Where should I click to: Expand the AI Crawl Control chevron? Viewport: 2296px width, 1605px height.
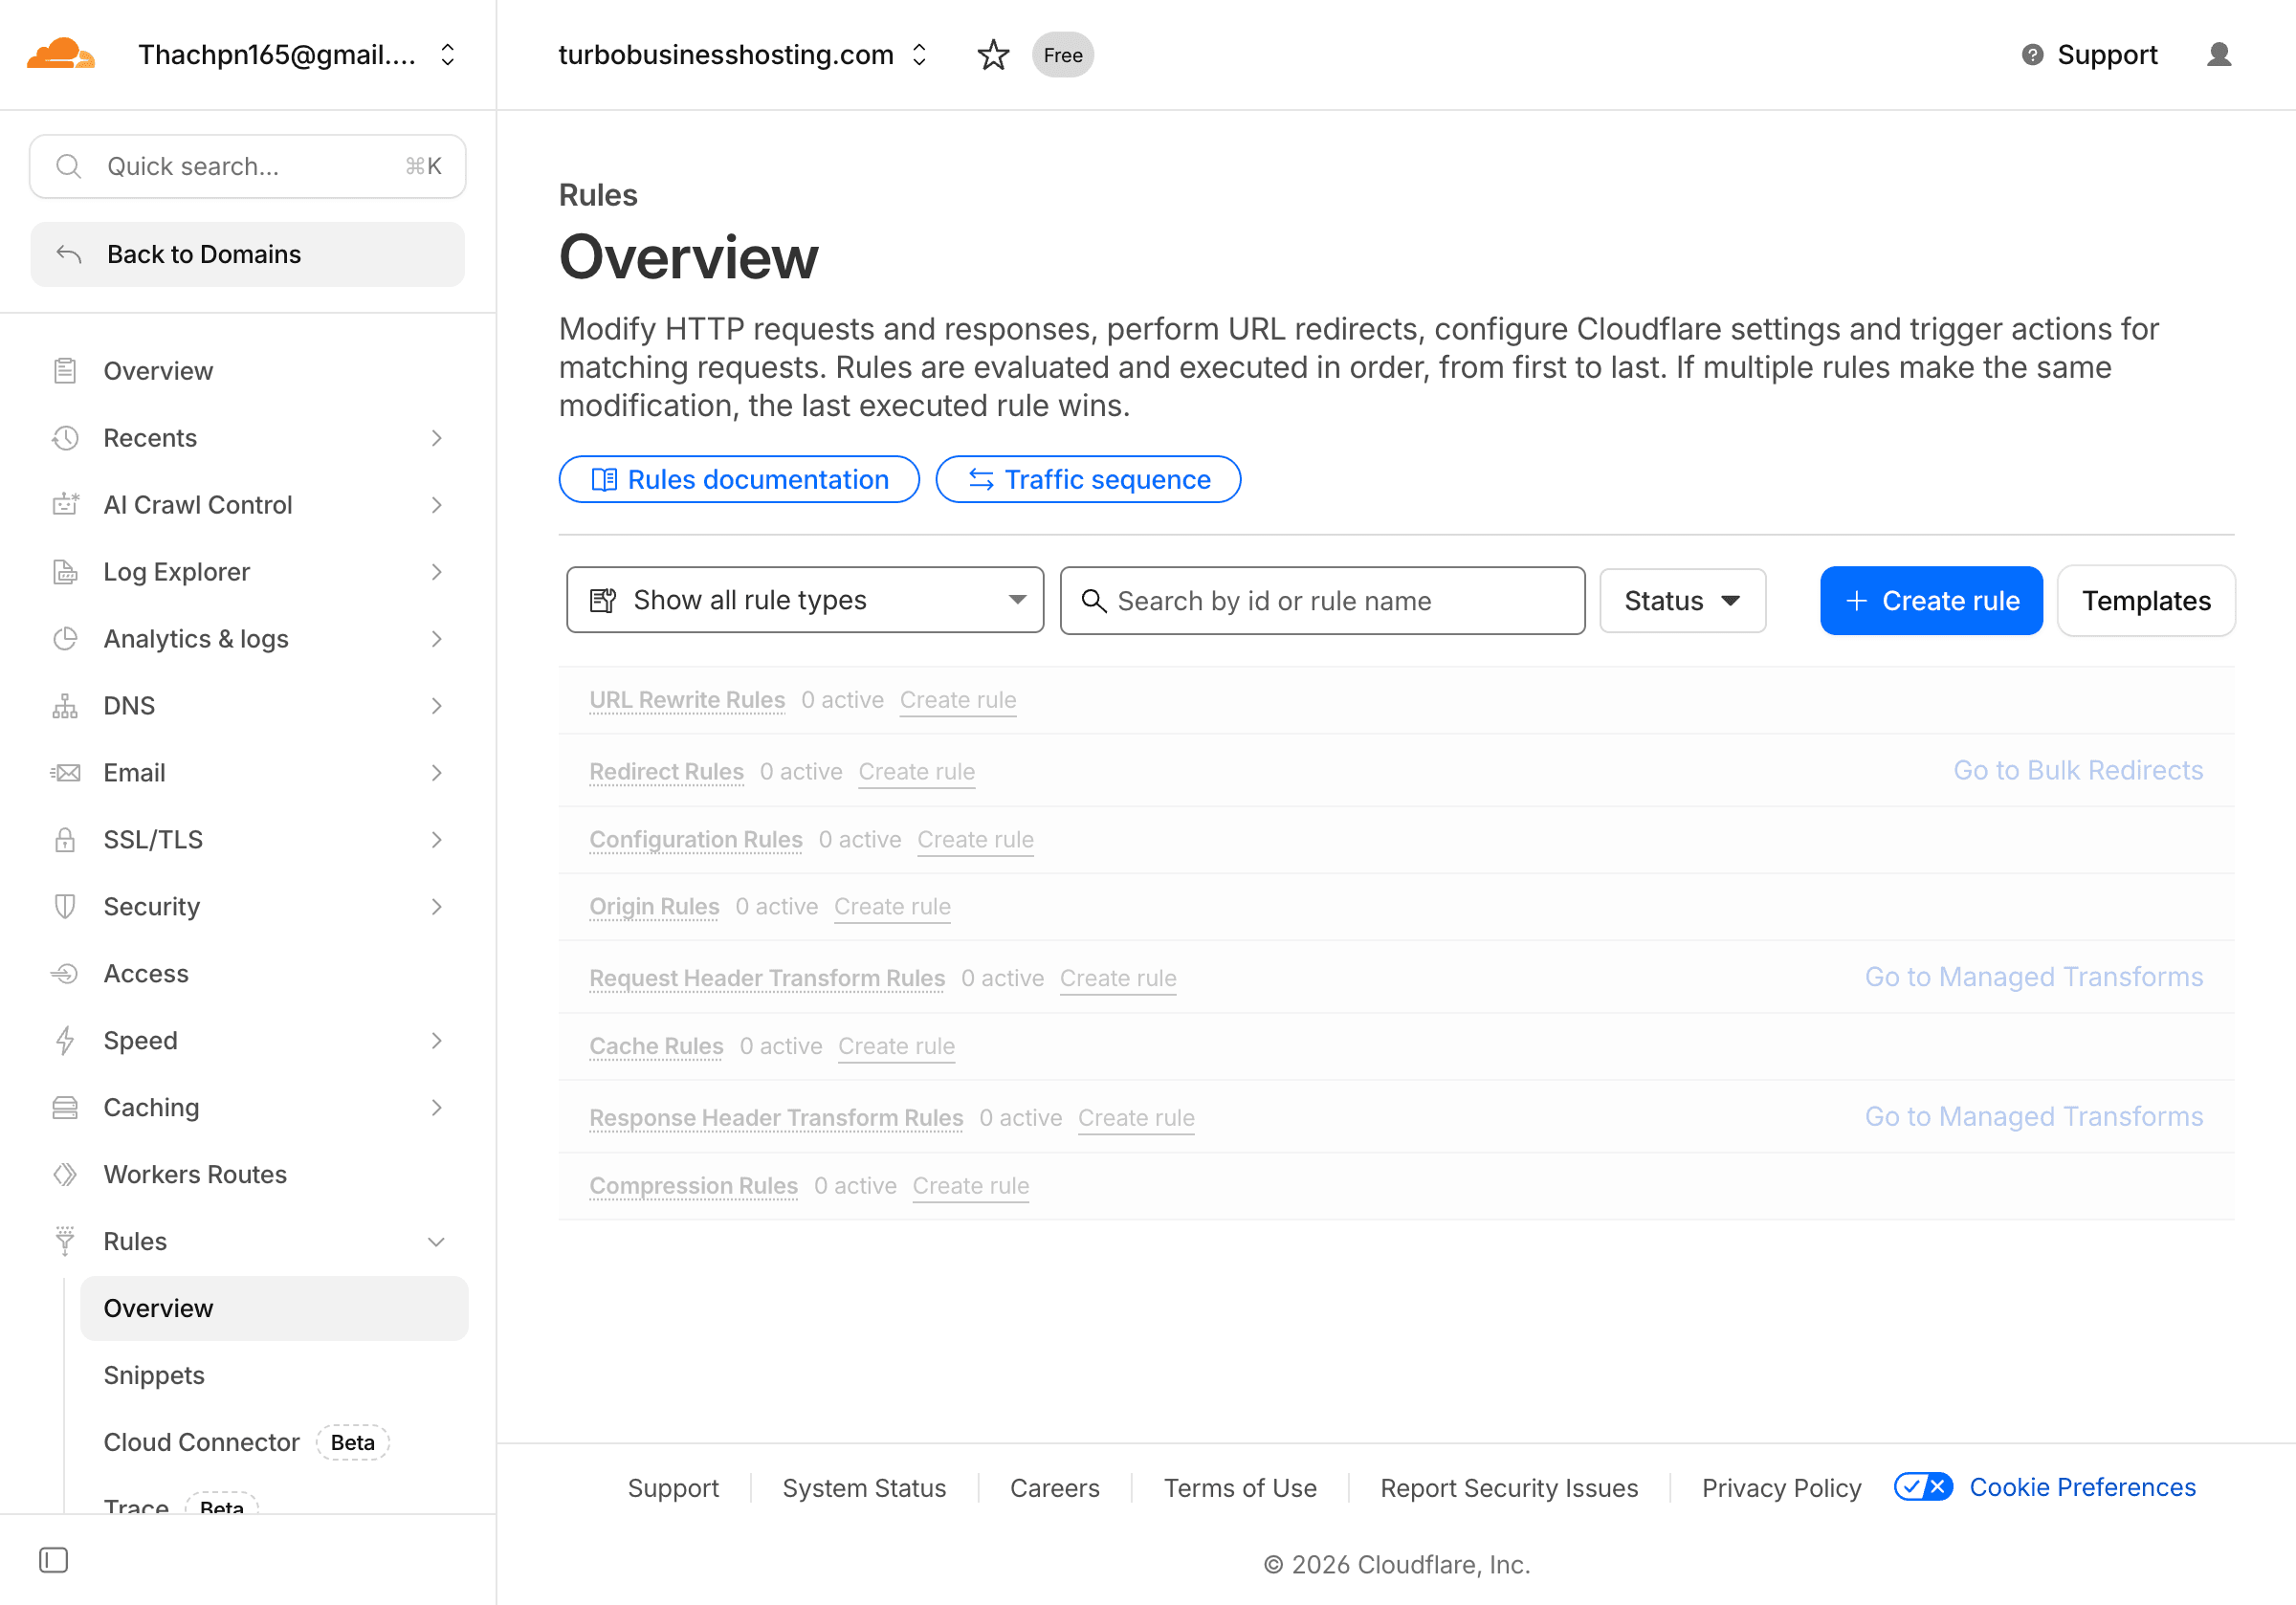pyautogui.click(x=437, y=505)
